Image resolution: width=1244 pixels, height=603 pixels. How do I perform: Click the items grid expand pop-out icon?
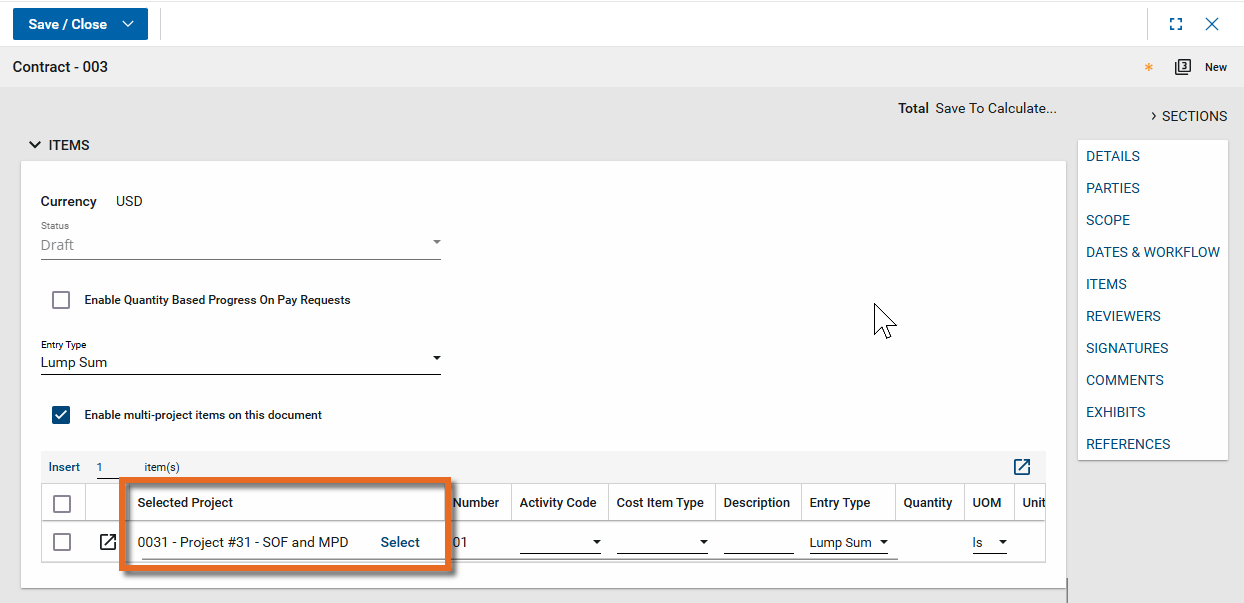[1021, 467]
